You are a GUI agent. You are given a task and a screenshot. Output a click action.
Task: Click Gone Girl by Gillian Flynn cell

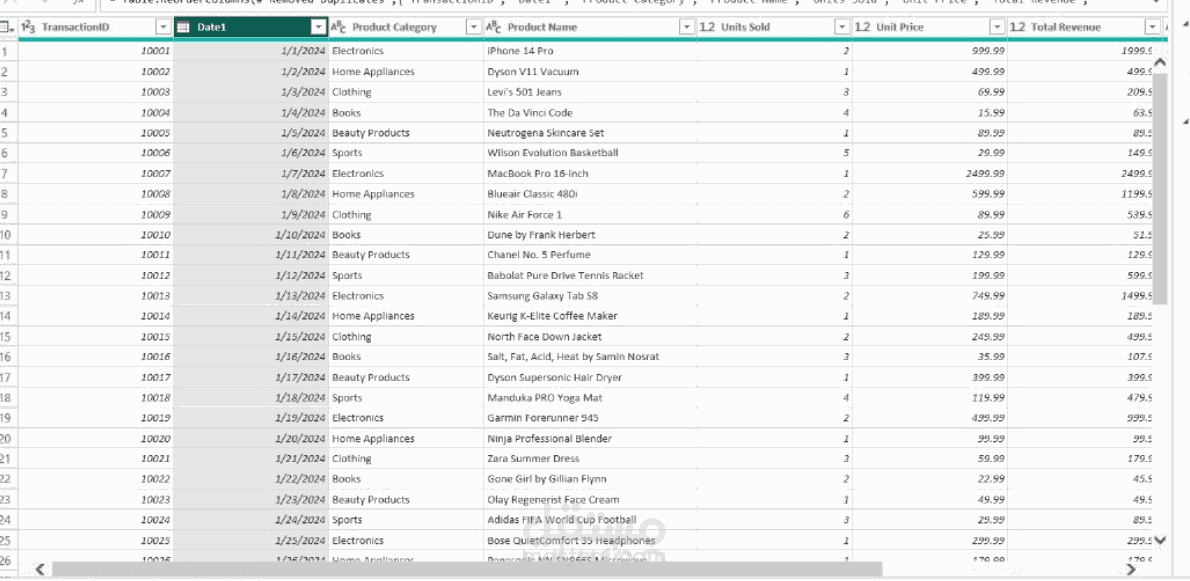point(590,479)
